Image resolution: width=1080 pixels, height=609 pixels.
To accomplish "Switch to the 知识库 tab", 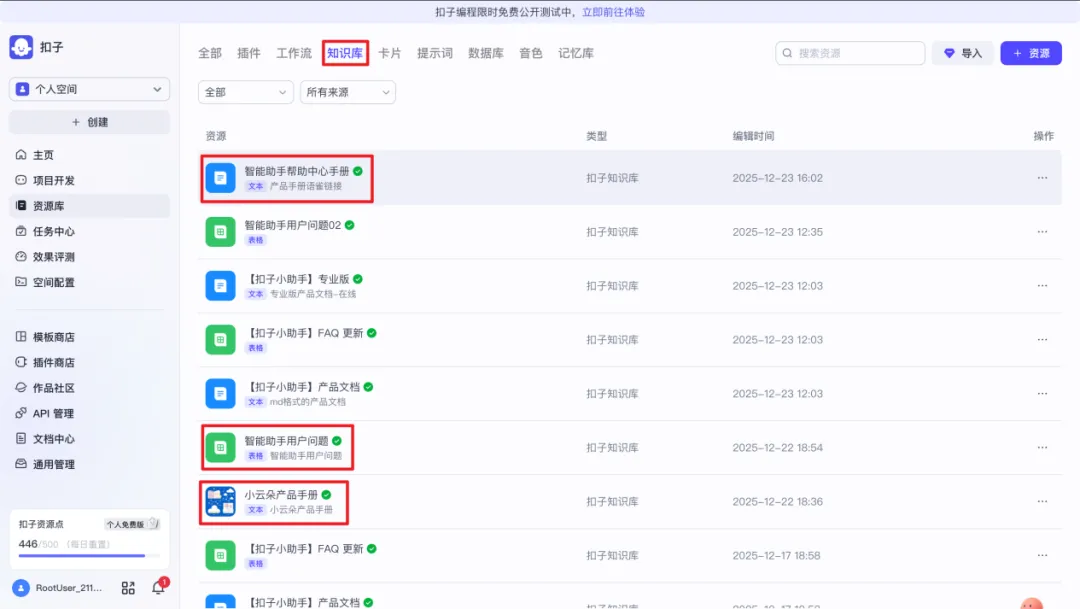I will (x=344, y=53).
